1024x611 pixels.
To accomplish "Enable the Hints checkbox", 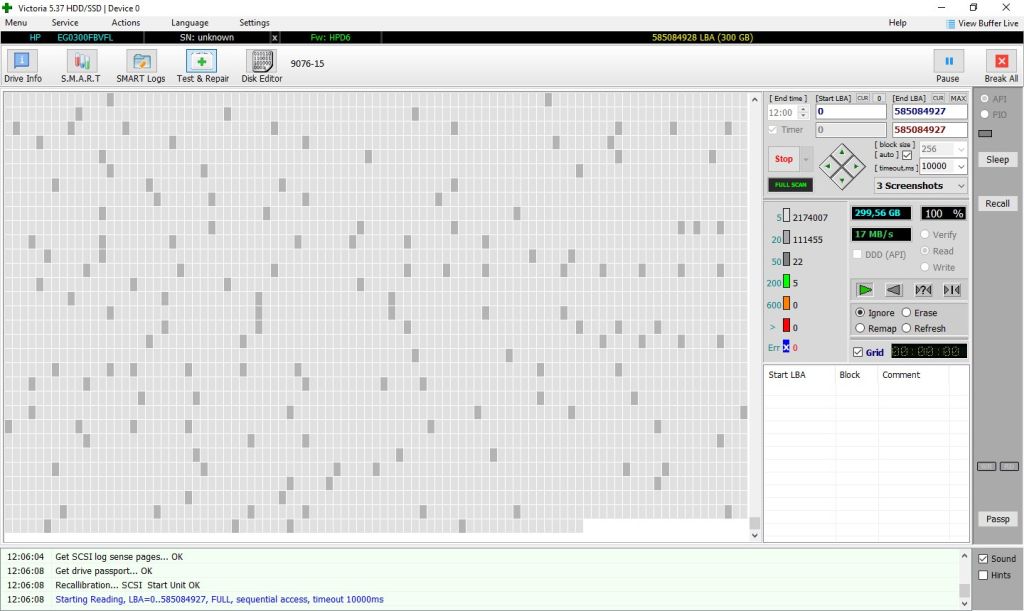I will (x=983, y=575).
